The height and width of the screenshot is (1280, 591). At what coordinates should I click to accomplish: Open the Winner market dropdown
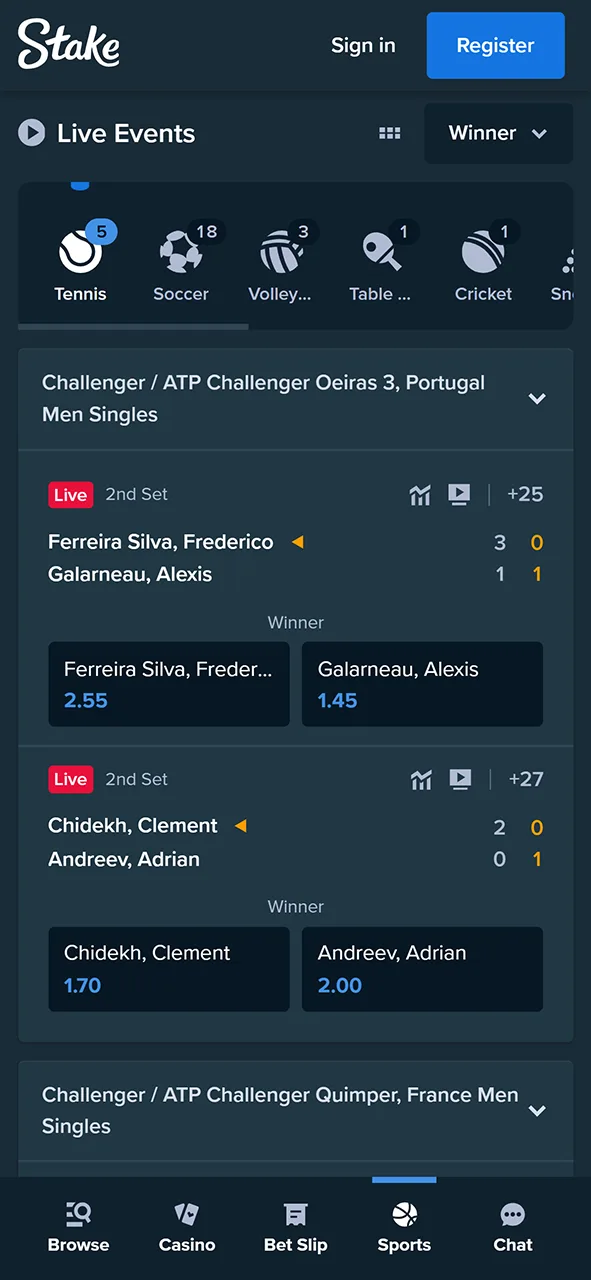click(x=498, y=132)
